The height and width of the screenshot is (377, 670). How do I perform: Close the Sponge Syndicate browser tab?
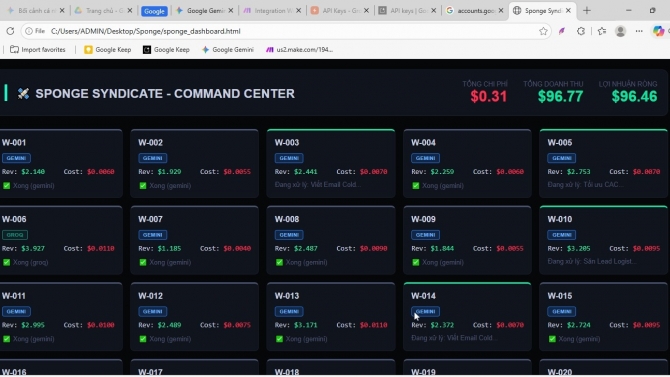point(568,11)
